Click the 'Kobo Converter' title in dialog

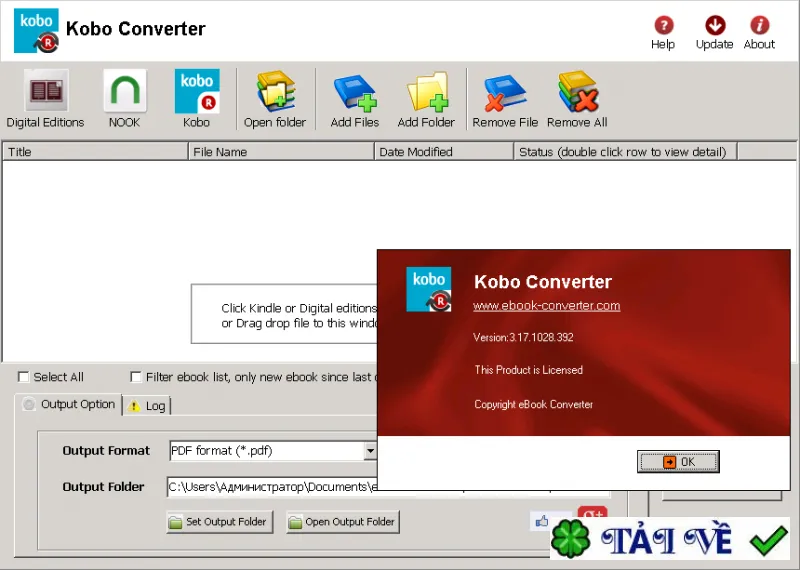pos(543,282)
